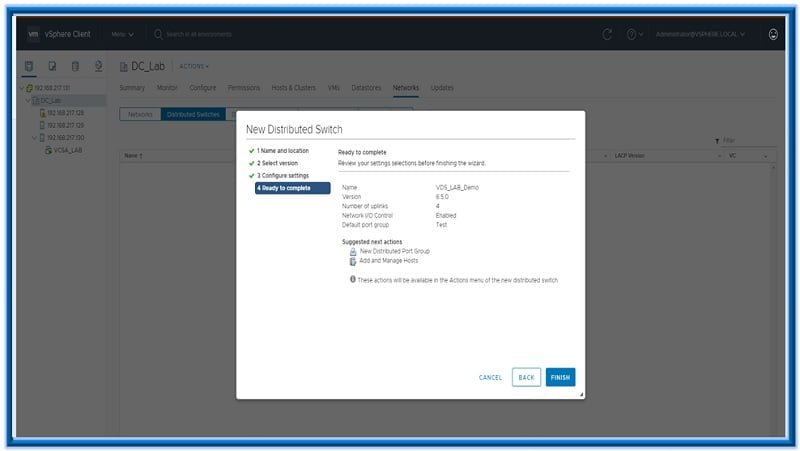Click FINISH to create the switch
The height and width of the screenshot is (451, 800).
pyautogui.click(x=560, y=377)
